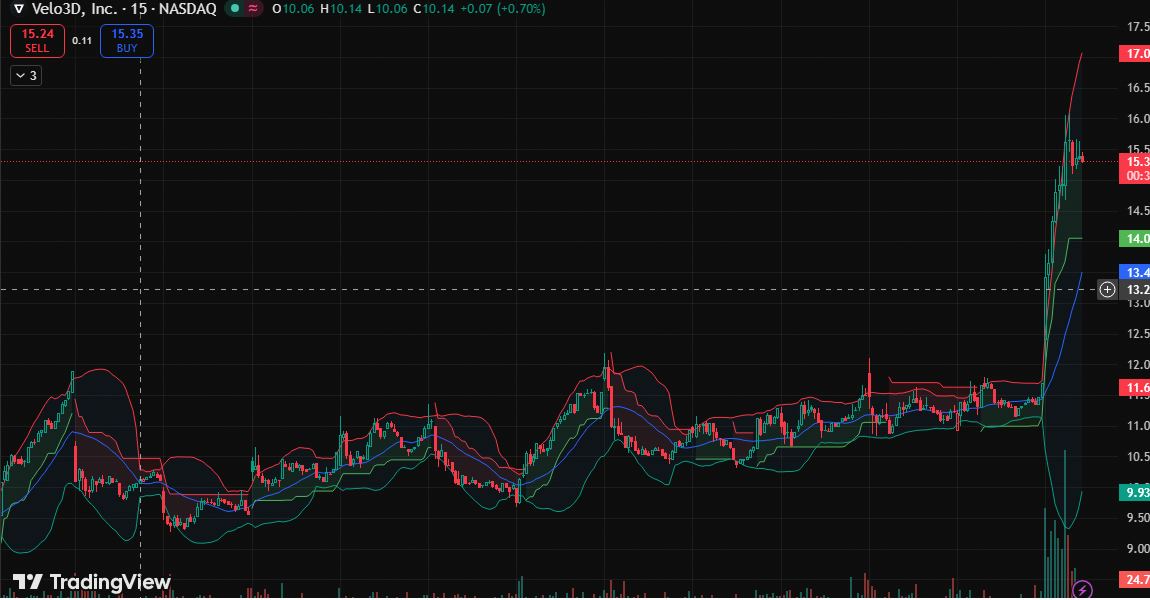Expand the indicators legend chevron showing 3

(x=26, y=76)
